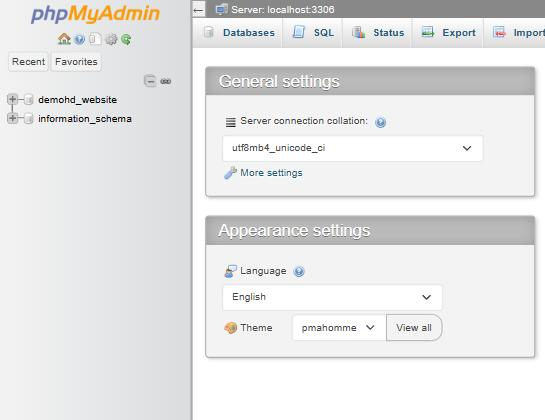Screen dimensions: 545x420
Task: Collapse all navigation tree items icon
Action: (x=150, y=81)
